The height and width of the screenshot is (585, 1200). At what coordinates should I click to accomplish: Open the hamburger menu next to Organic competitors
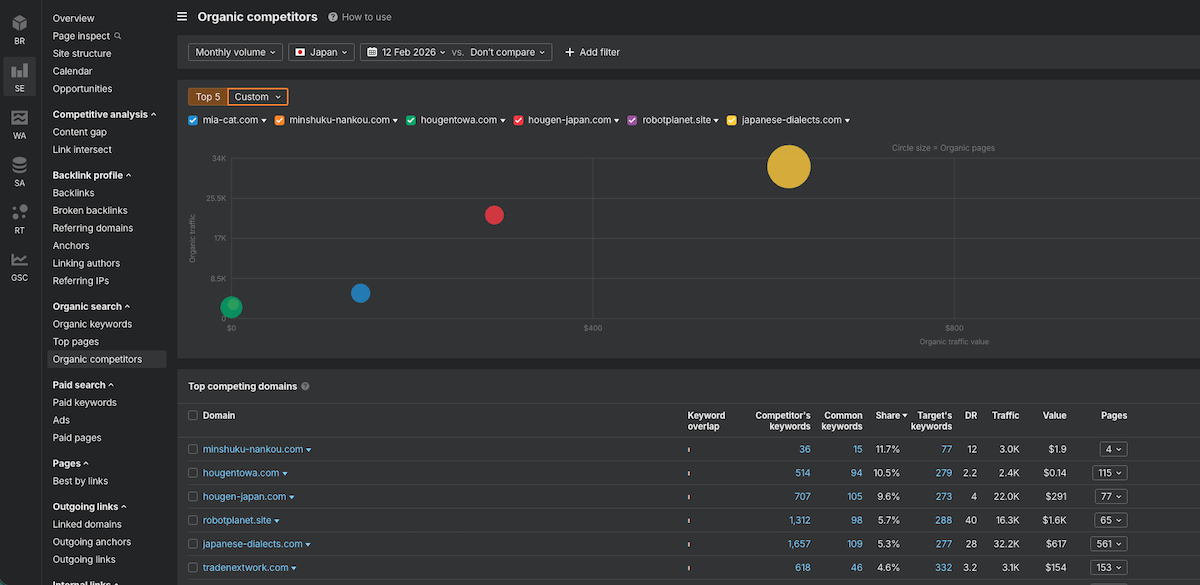181,16
